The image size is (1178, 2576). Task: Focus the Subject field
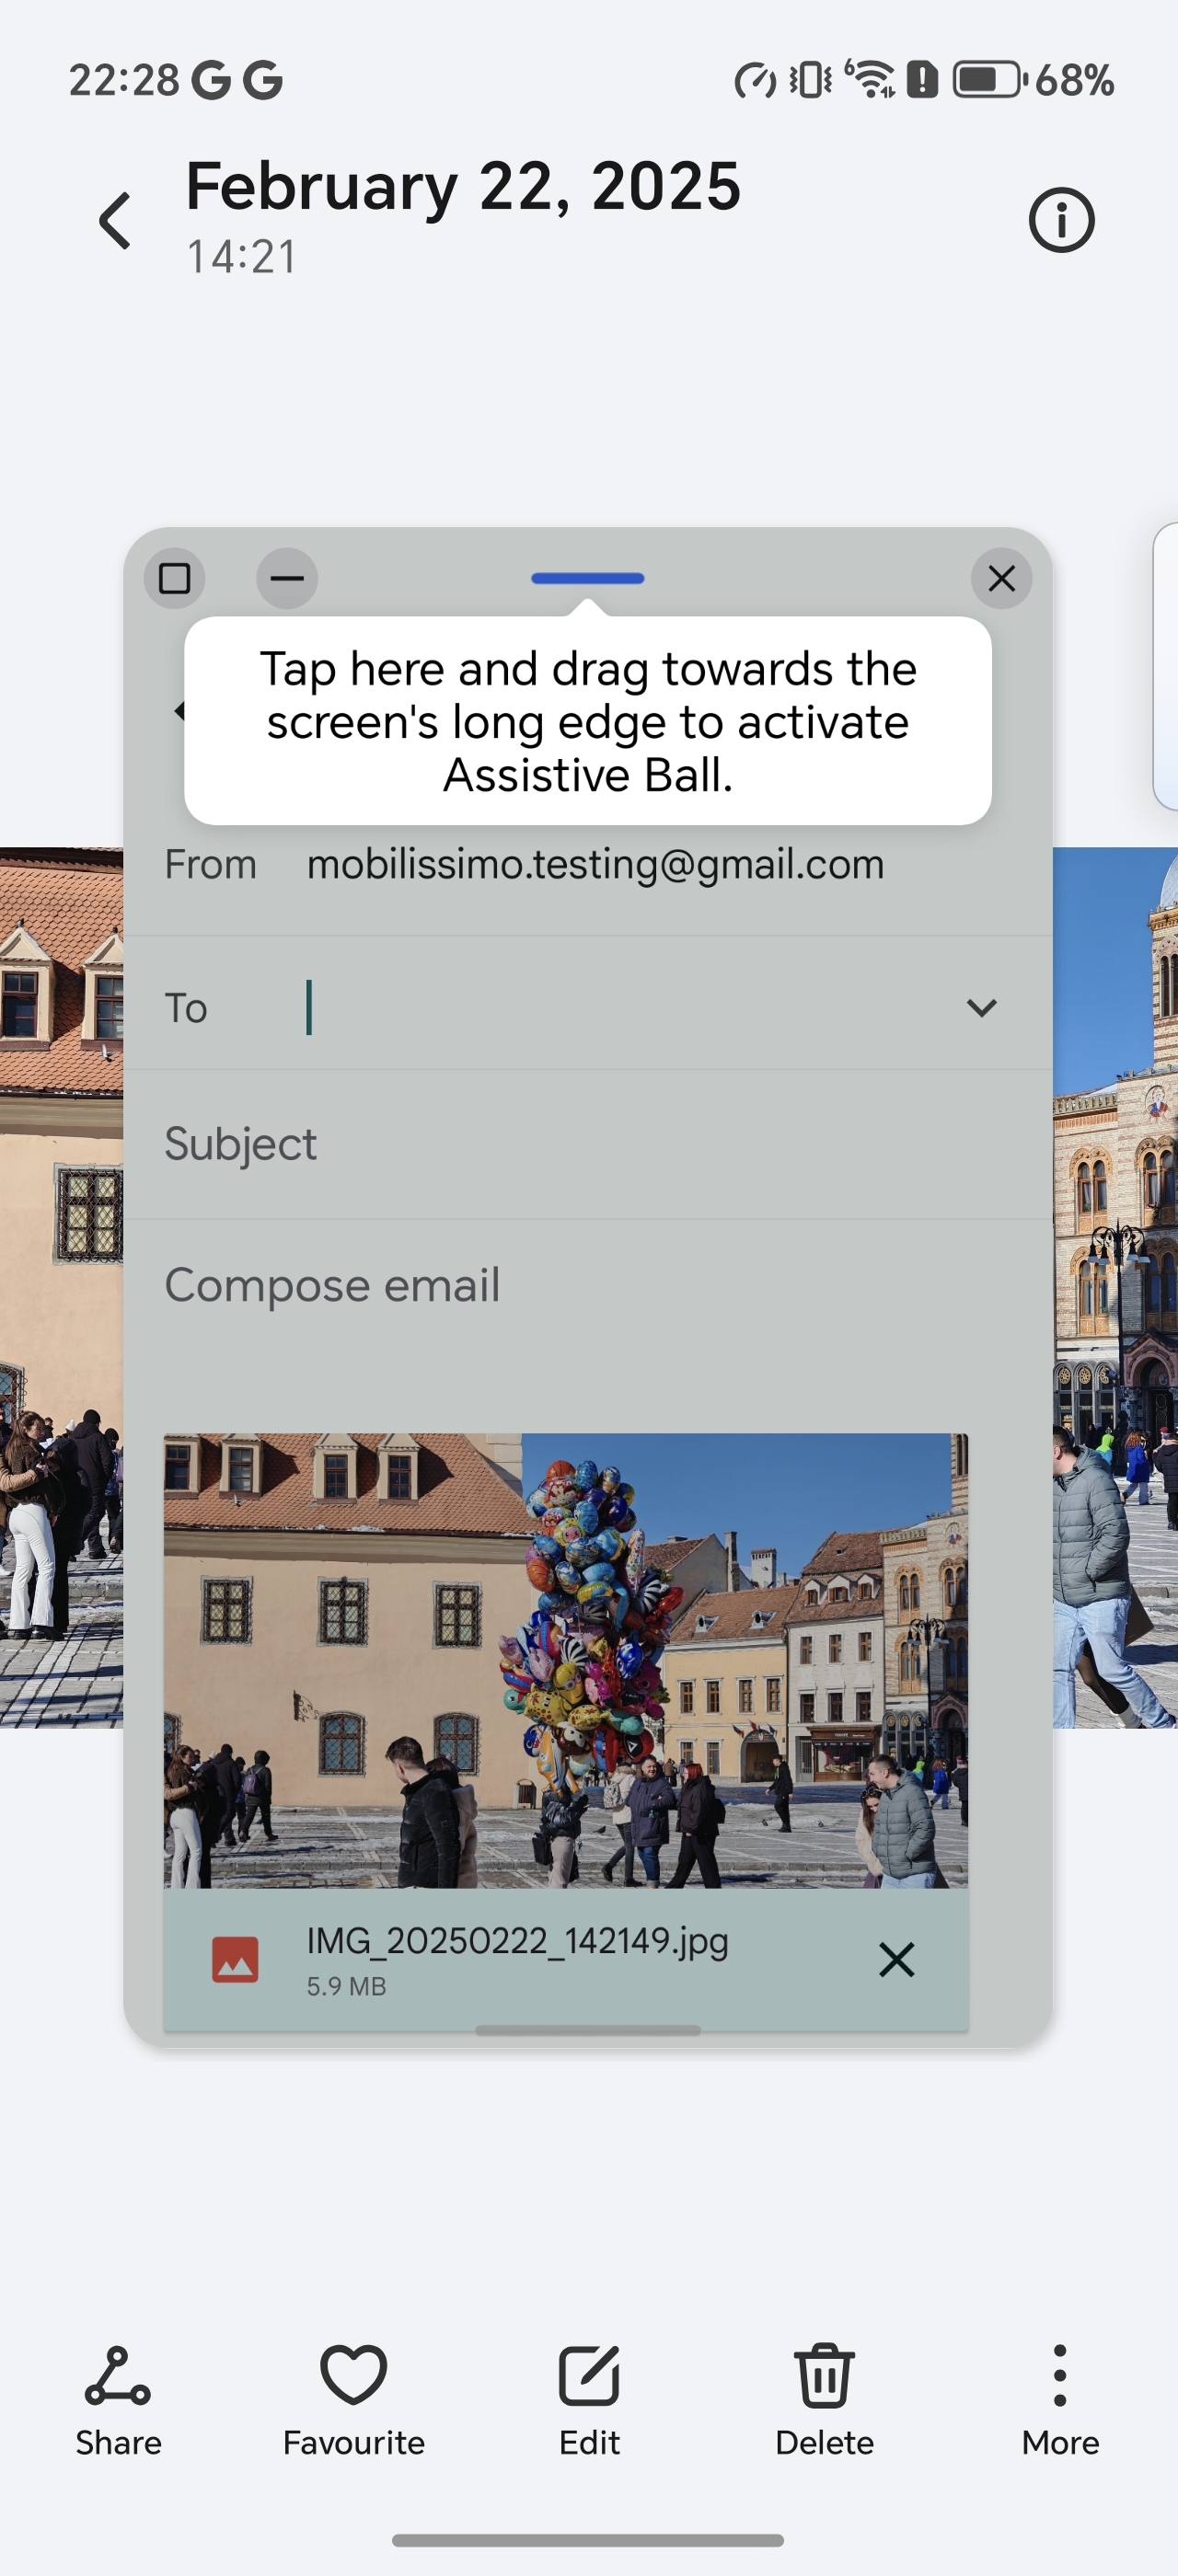[588, 1144]
